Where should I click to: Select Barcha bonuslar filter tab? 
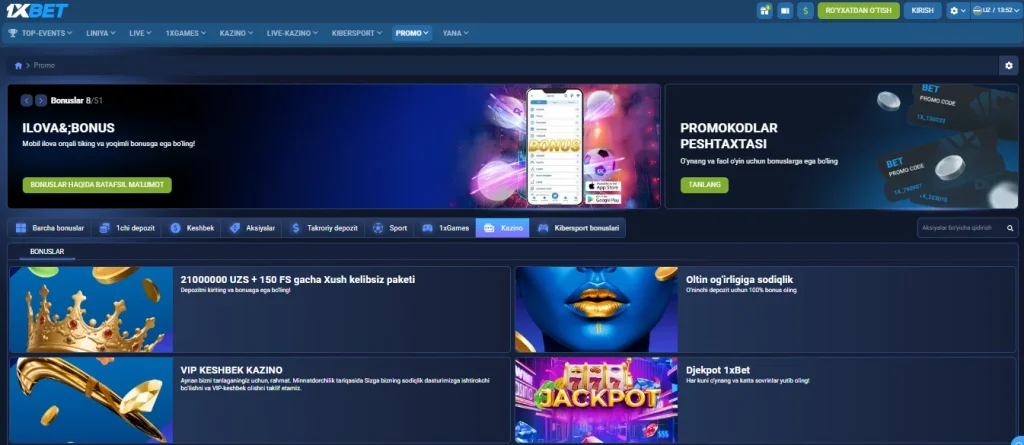(50, 228)
